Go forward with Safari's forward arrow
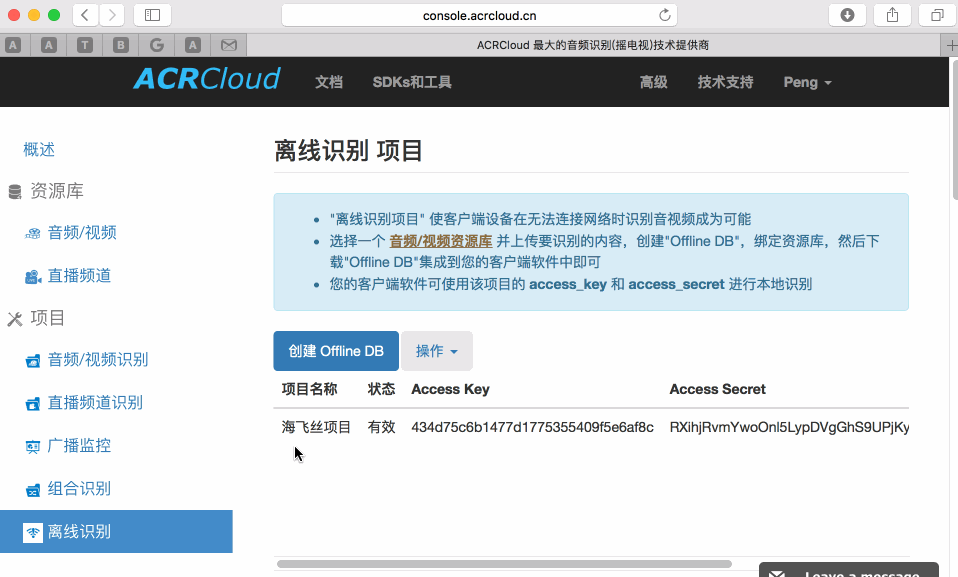The width and height of the screenshot is (958, 577). (x=112, y=15)
